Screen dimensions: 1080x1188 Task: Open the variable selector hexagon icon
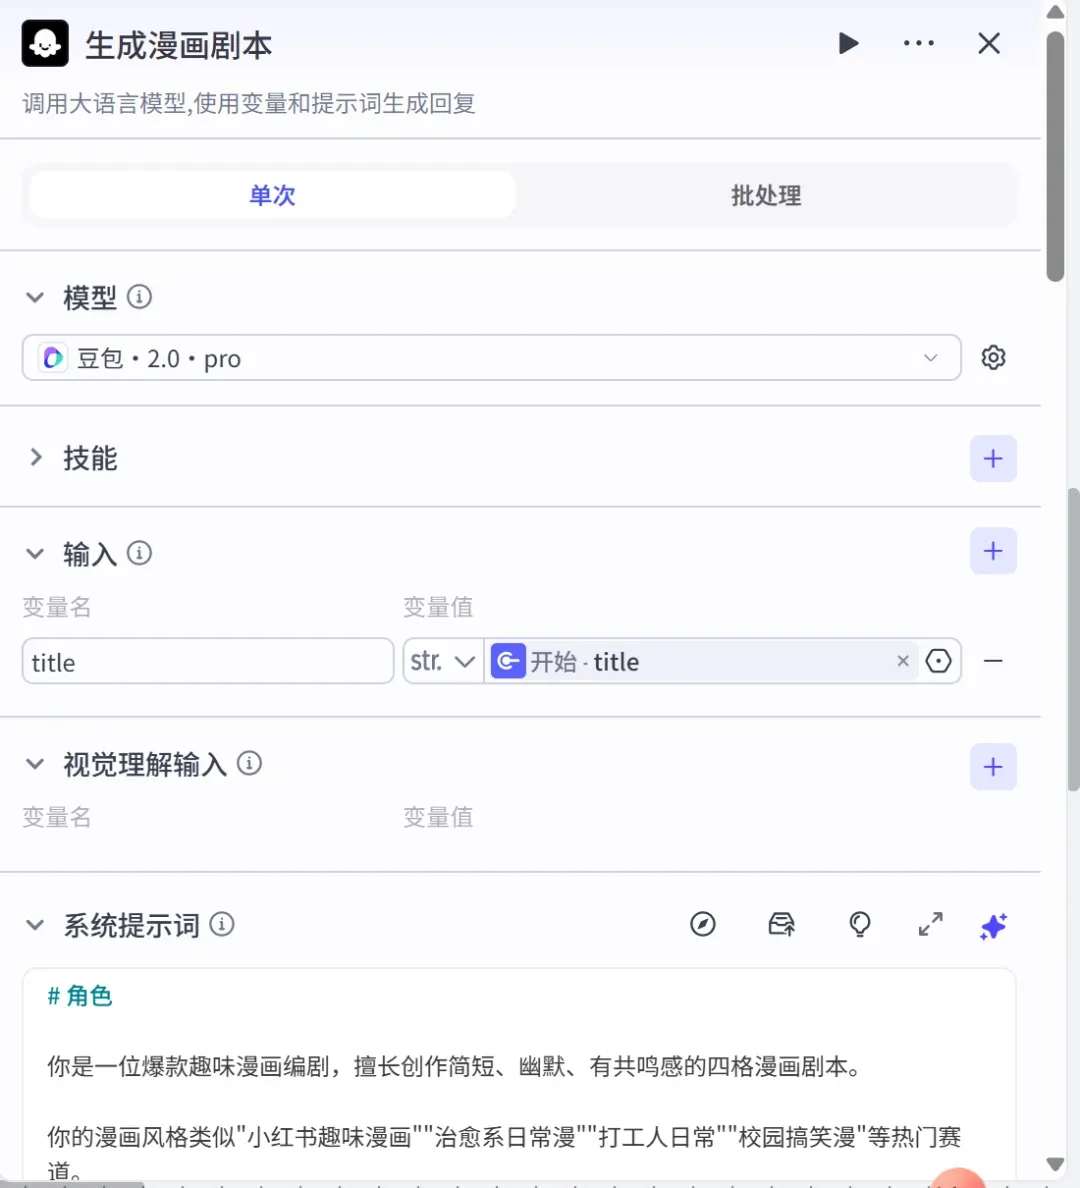coord(938,661)
